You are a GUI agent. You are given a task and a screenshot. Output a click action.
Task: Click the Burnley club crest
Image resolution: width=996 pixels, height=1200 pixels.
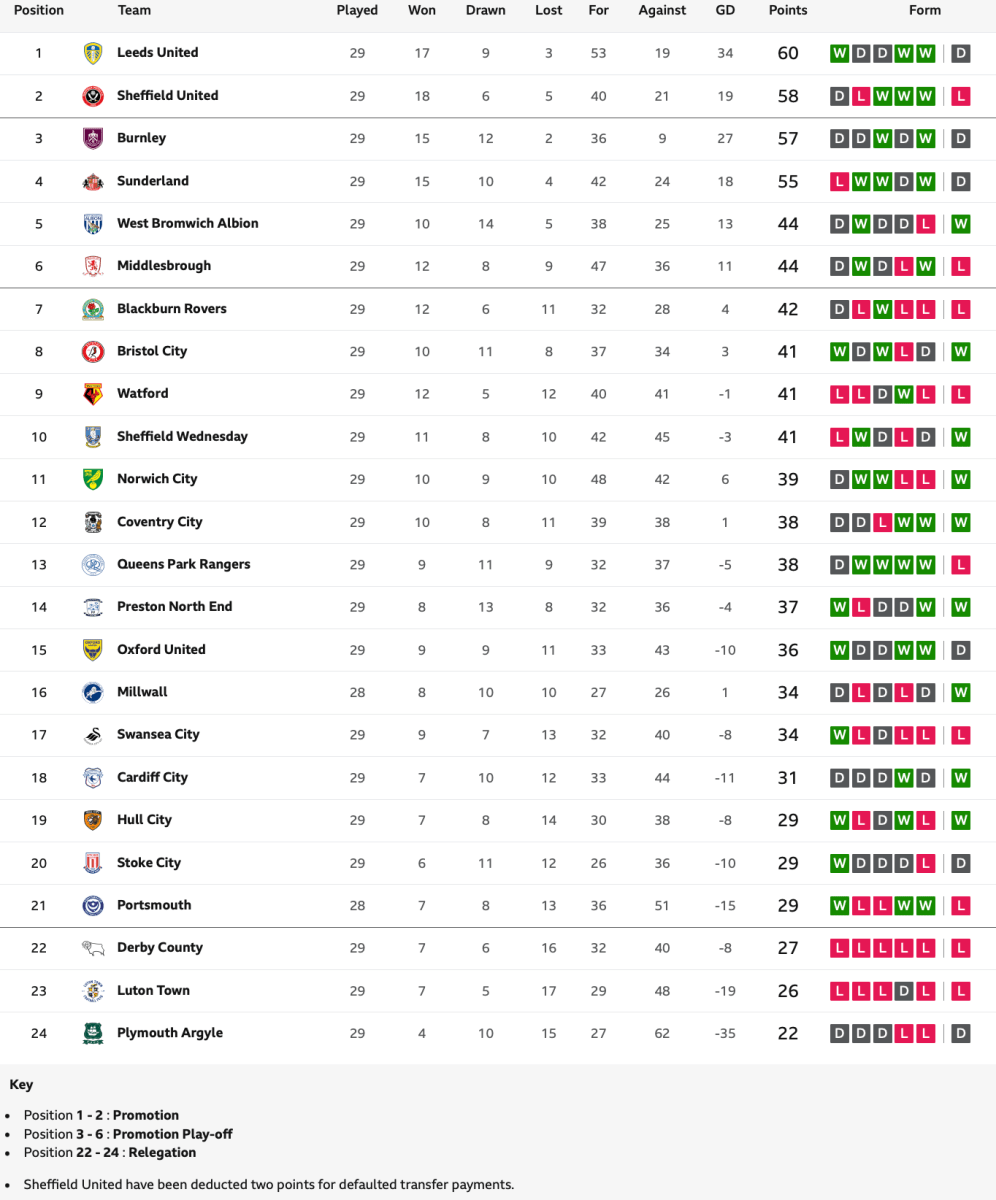coord(93,139)
